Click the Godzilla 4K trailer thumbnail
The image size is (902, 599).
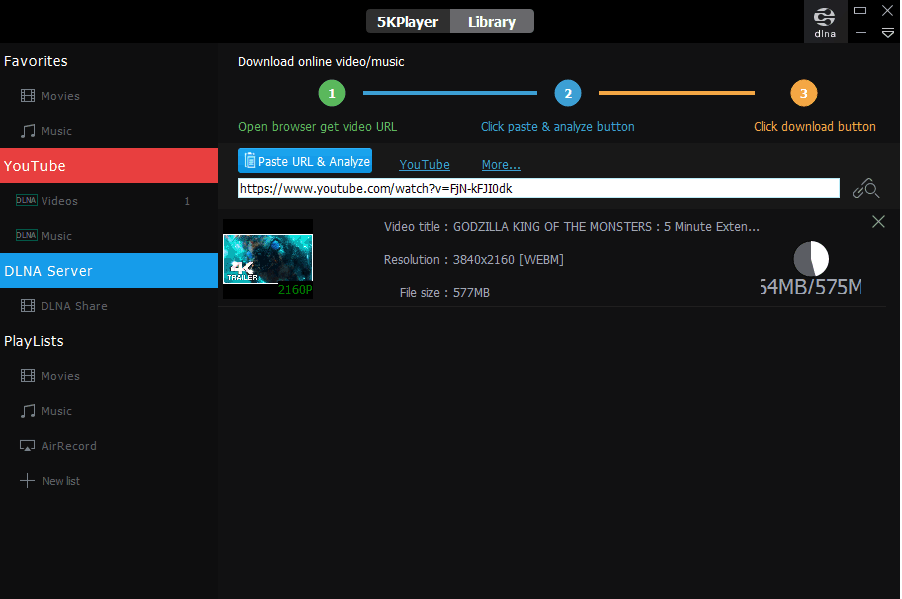(x=268, y=259)
